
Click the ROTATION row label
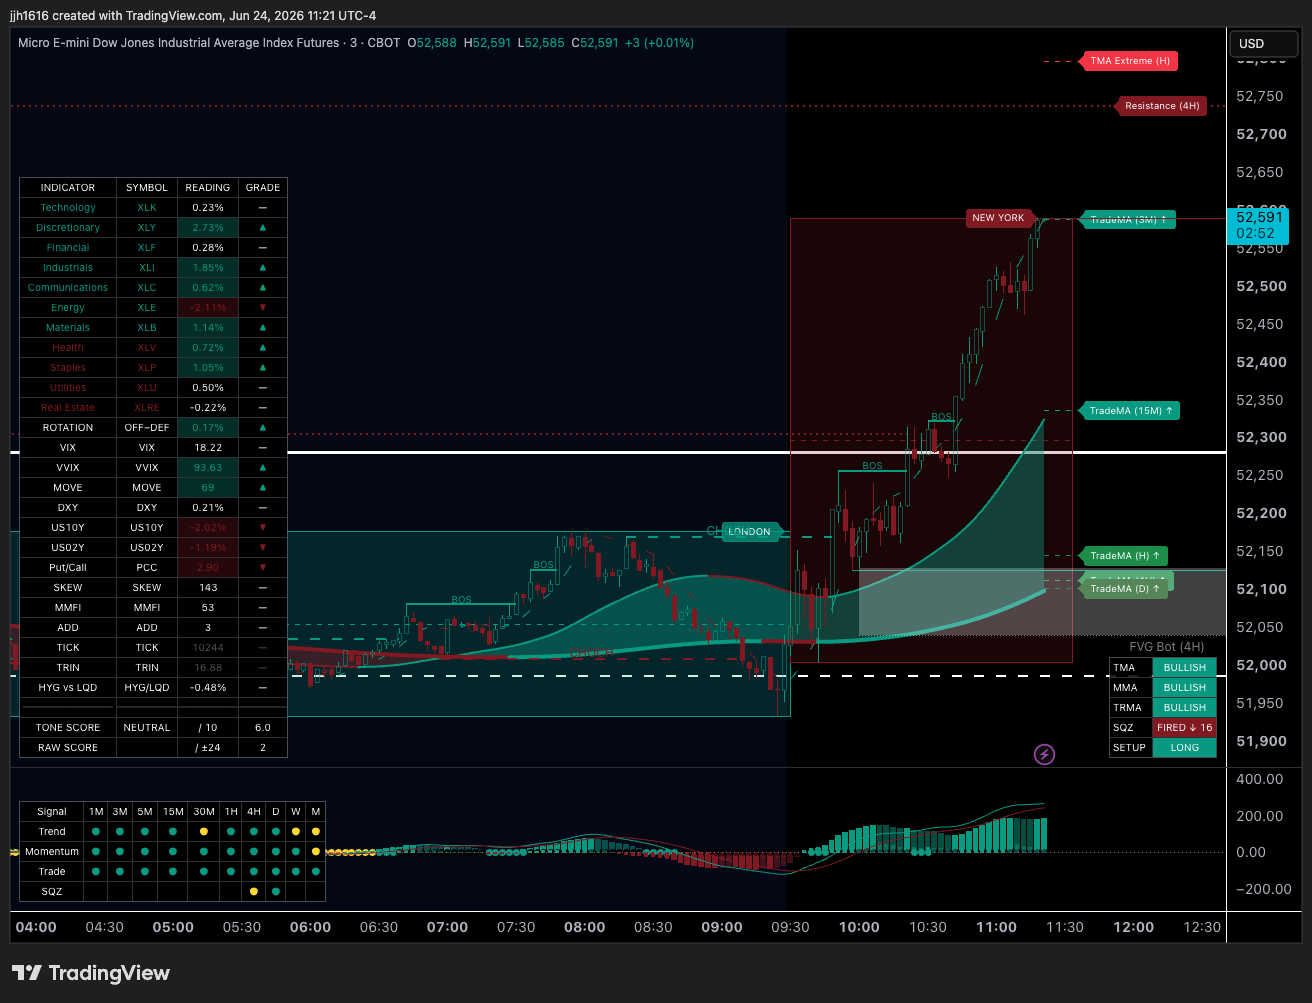68,428
